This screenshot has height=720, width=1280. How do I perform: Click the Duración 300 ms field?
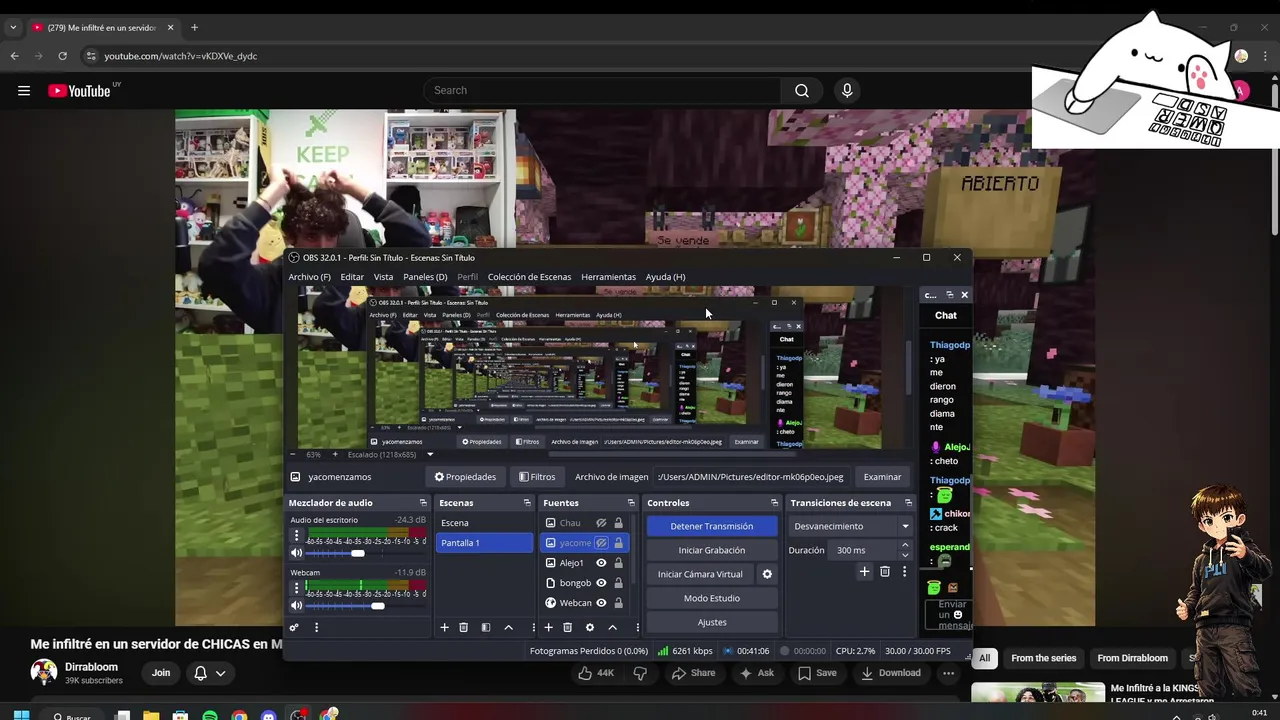pyautogui.click(x=863, y=550)
